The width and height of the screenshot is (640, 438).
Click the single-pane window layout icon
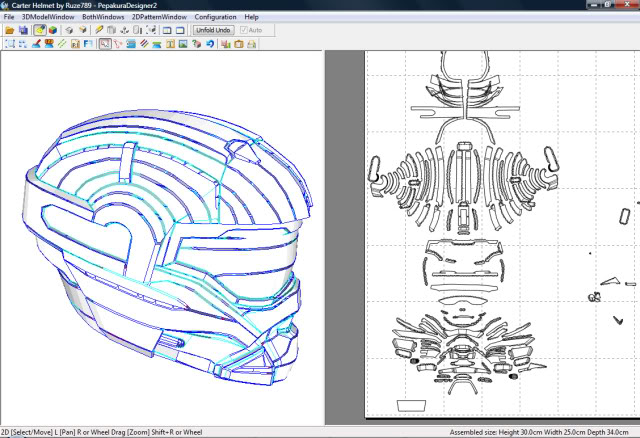coord(180,30)
